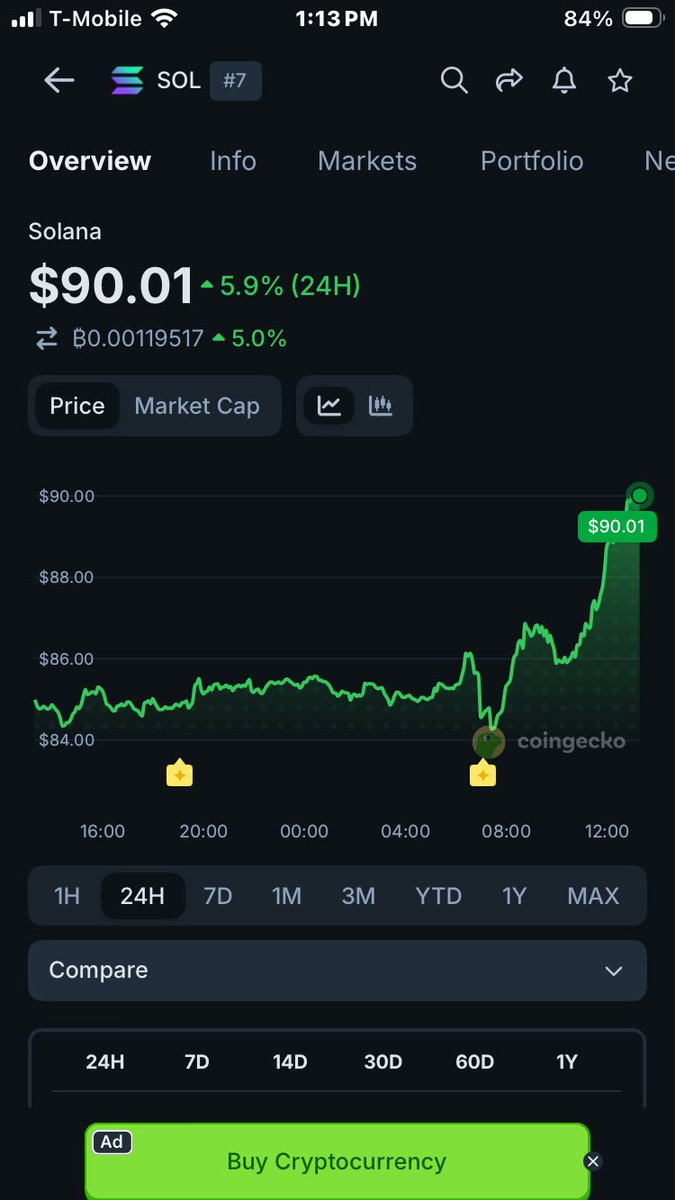Screen dimensions: 675x1200
Task: Tap the back arrow icon
Action: tap(59, 81)
